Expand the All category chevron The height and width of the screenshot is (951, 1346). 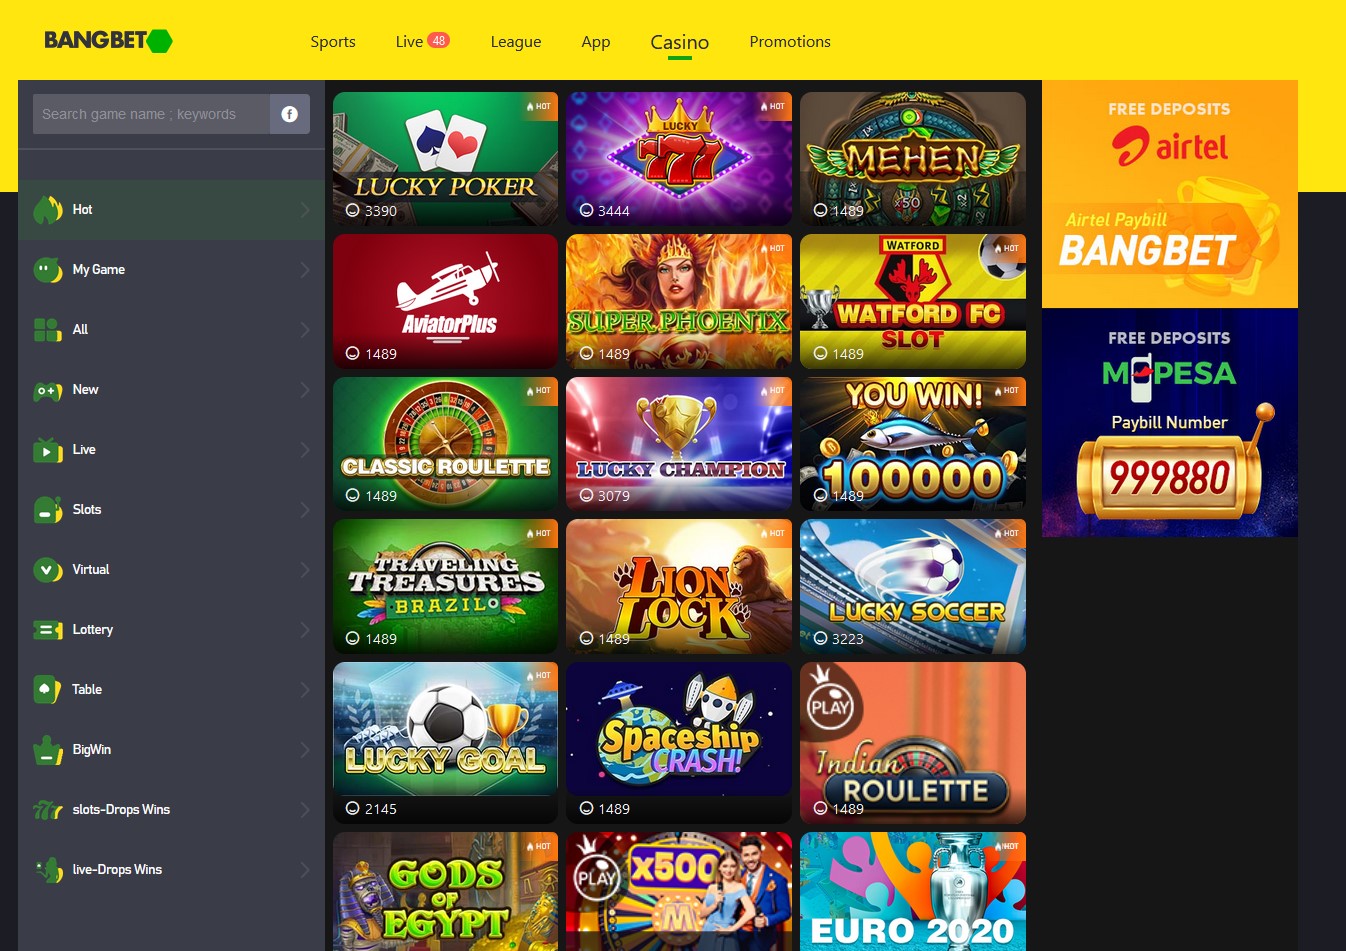tap(305, 330)
